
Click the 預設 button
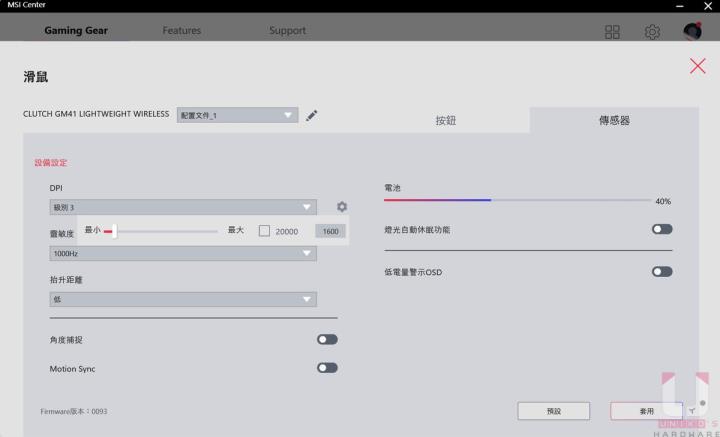553,411
